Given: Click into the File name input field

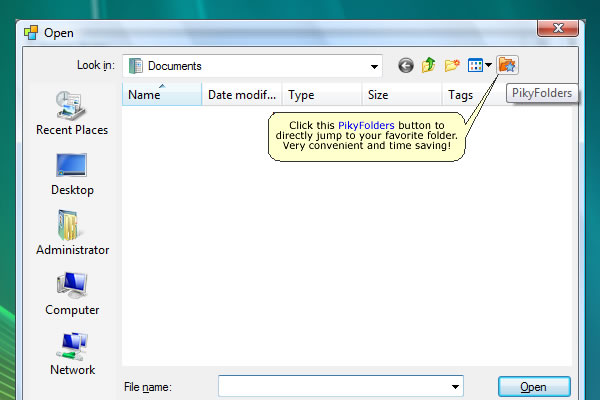Looking at the screenshot, I should coord(333,387).
